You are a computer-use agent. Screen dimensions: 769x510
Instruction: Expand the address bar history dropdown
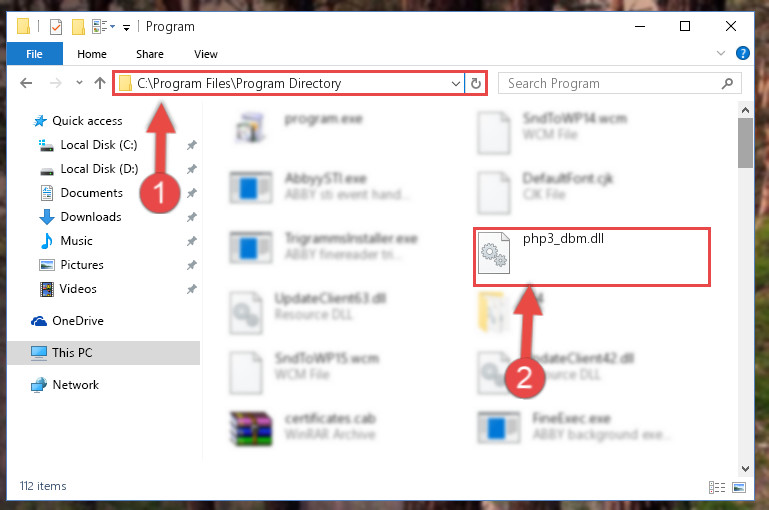pos(456,83)
